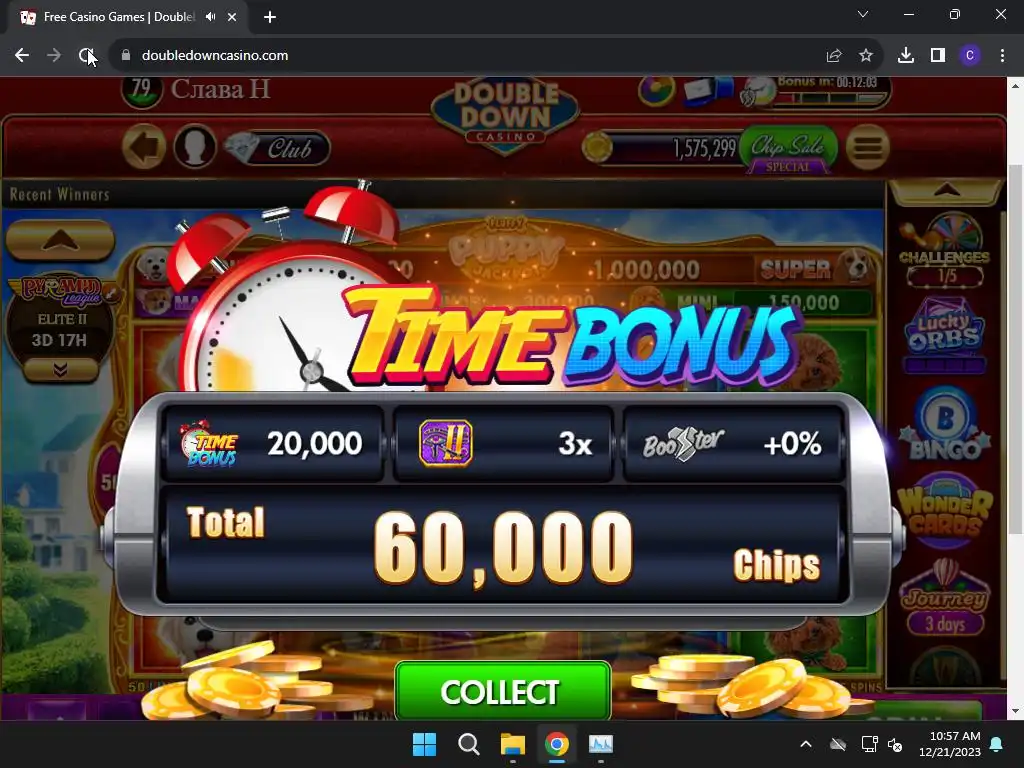Collect the Time Bonus chips
Screen dimensions: 1024x768
tap(502, 691)
